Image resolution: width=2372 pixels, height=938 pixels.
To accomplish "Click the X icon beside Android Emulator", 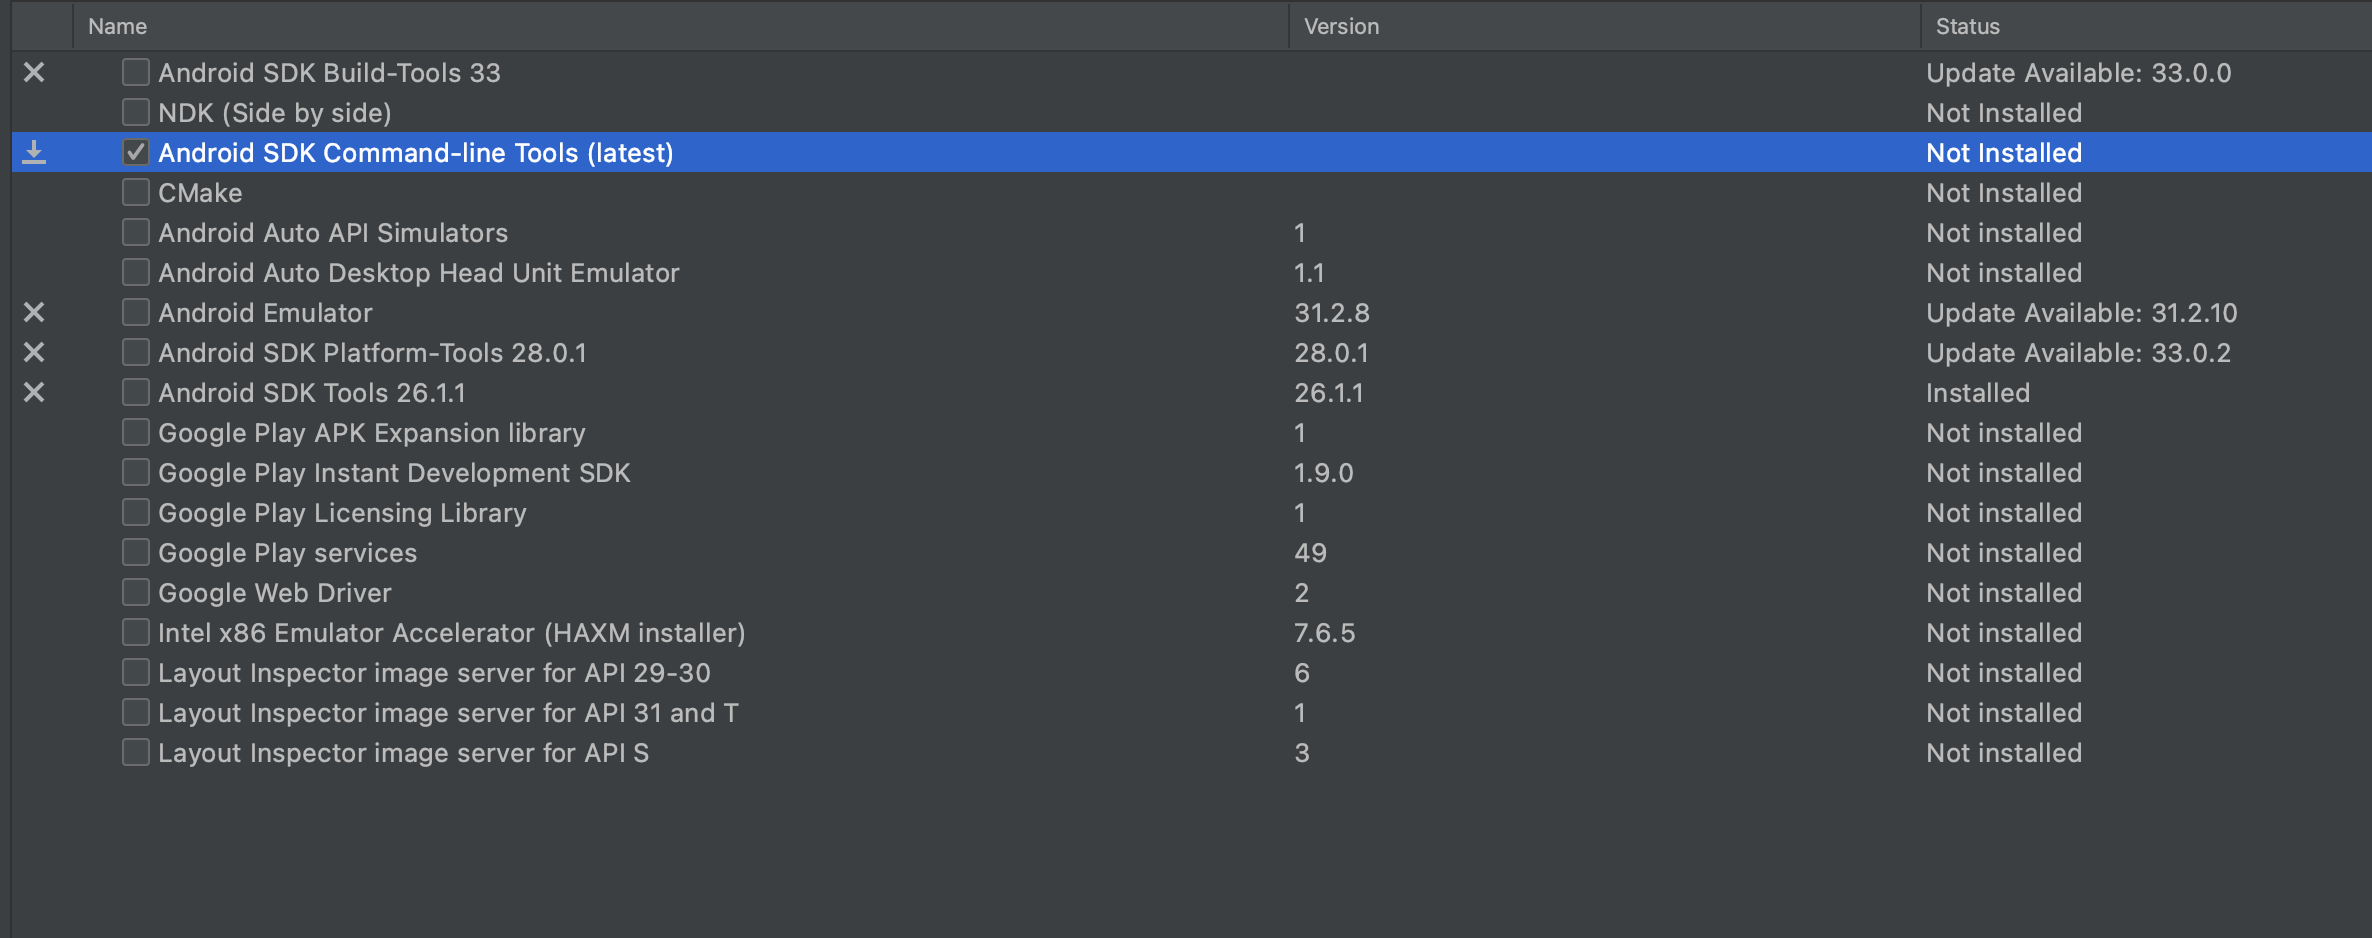I will click(x=34, y=313).
